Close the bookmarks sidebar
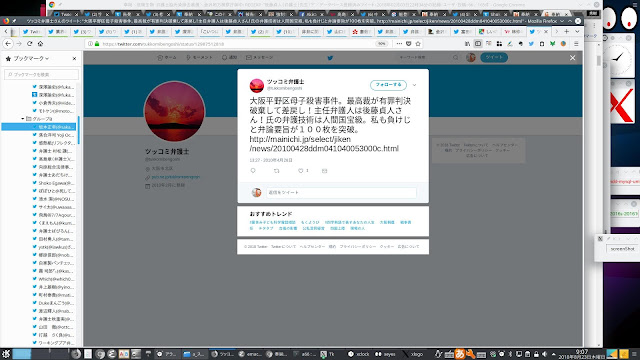The width and height of the screenshot is (640, 360). pos(74,59)
